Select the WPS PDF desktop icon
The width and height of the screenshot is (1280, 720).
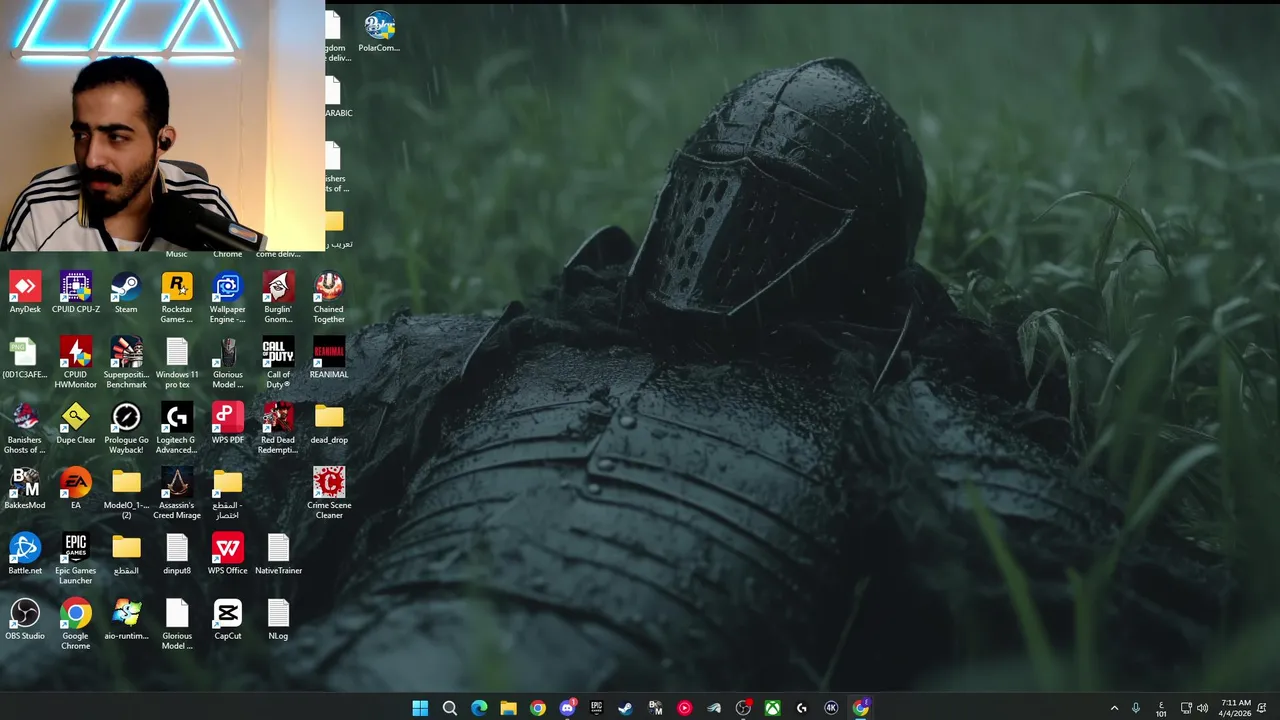[227, 423]
